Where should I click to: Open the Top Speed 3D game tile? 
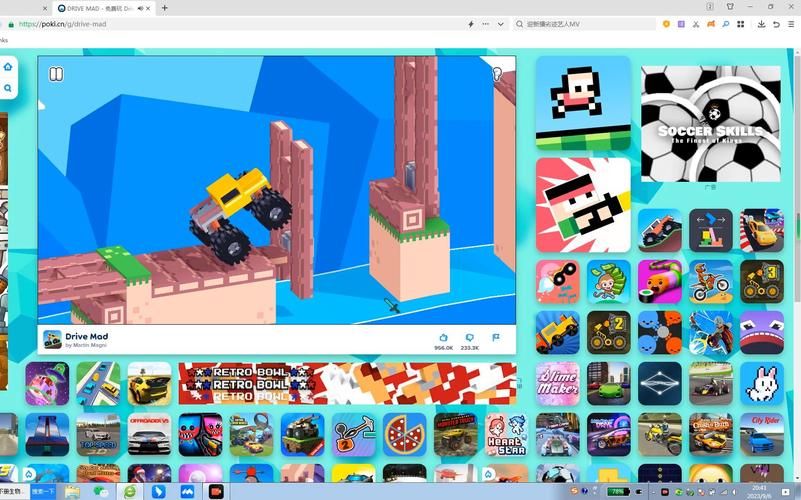[98, 435]
